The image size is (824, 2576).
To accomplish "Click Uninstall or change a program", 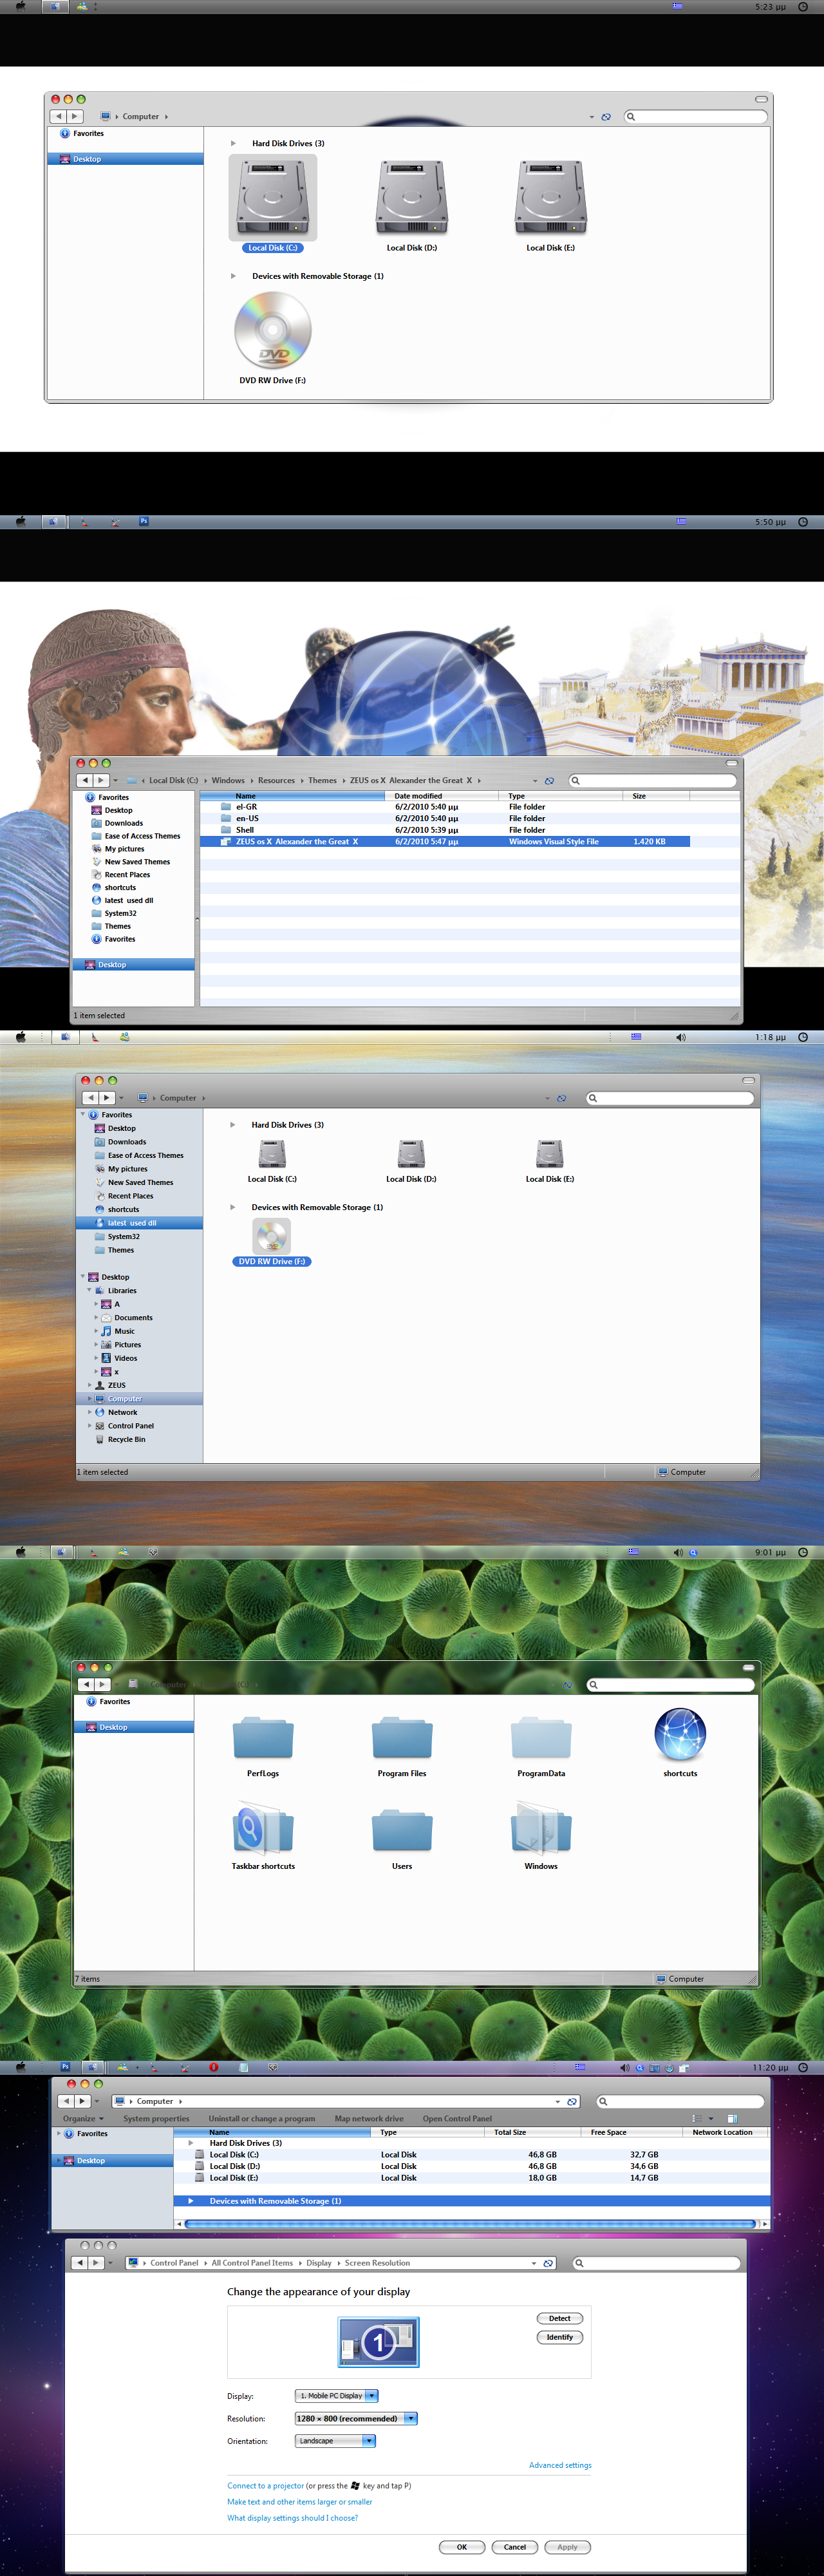I will click(x=262, y=2118).
